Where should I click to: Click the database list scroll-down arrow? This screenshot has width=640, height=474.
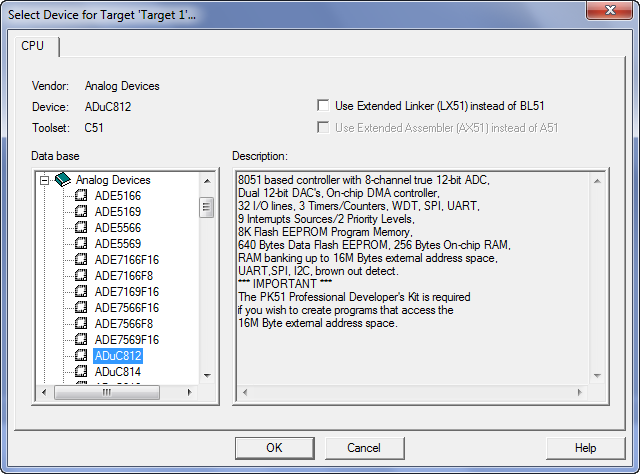coord(207,376)
